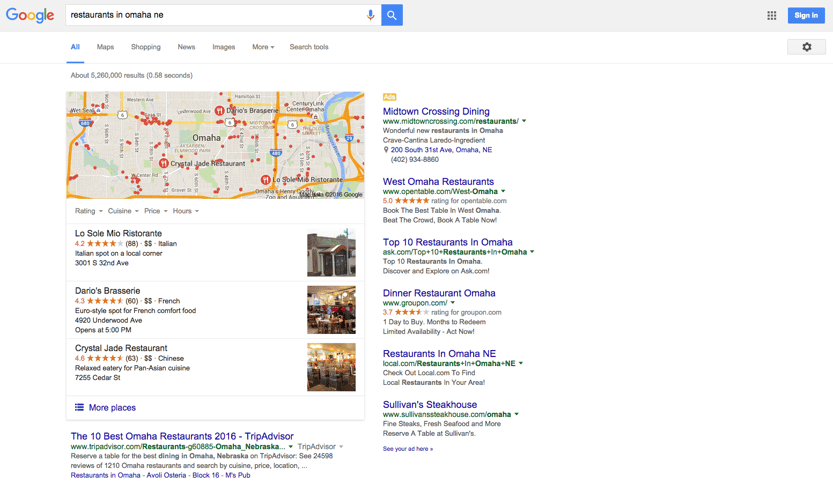Viewport: 833px width, 491px height.
Task: Switch to the Maps tab
Action: pyautogui.click(x=105, y=47)
